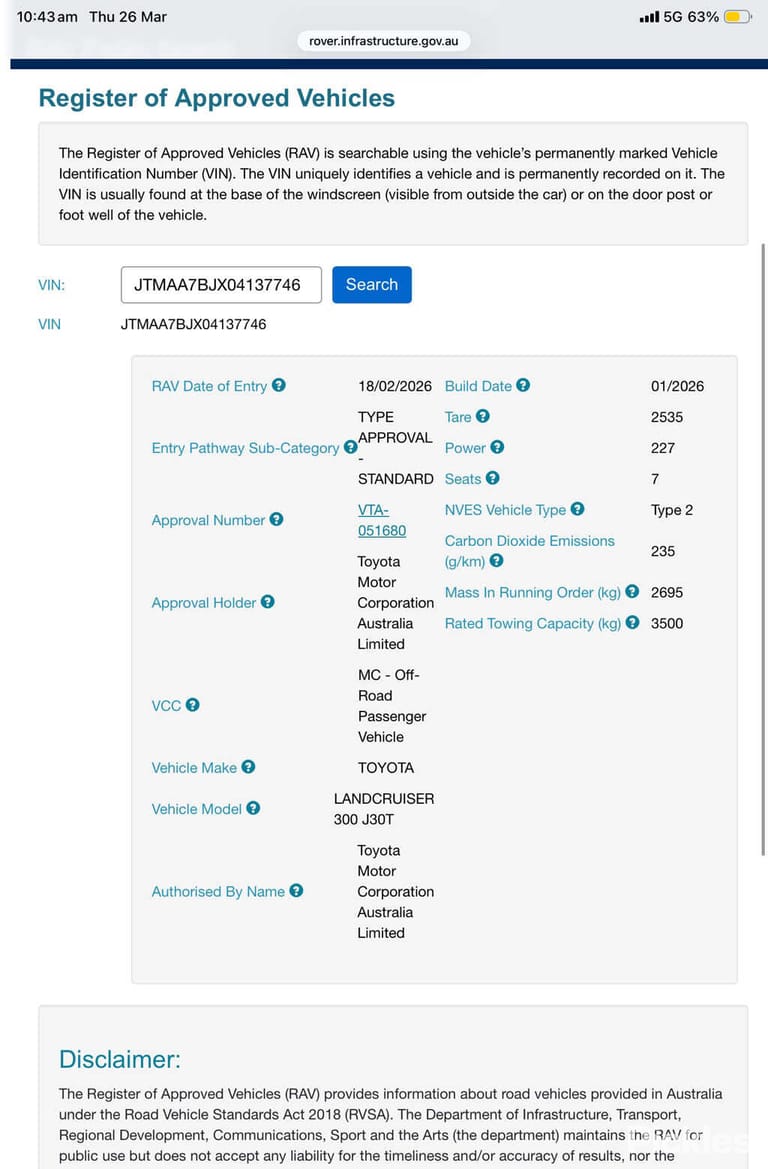Click the Power value 227
Image resolution: width=768 pixels, height=1169 pixels.
(x=663, y=448)
